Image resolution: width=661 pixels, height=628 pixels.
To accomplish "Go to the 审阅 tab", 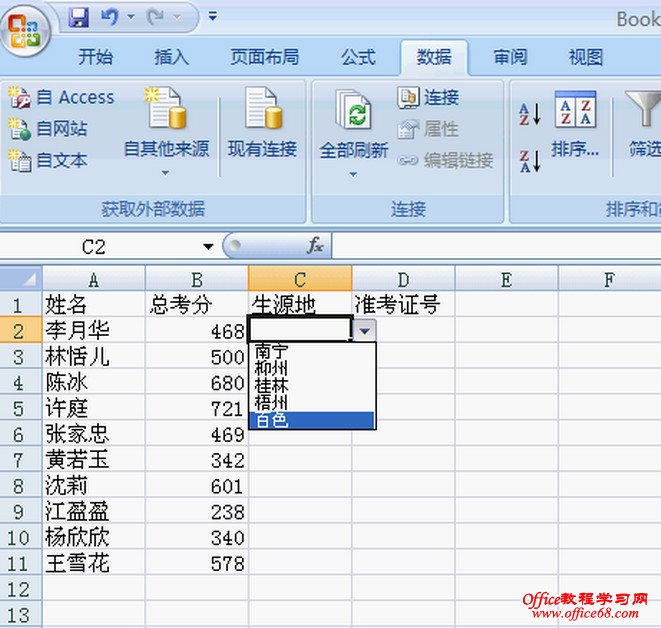I will click(x=511, y=57).
